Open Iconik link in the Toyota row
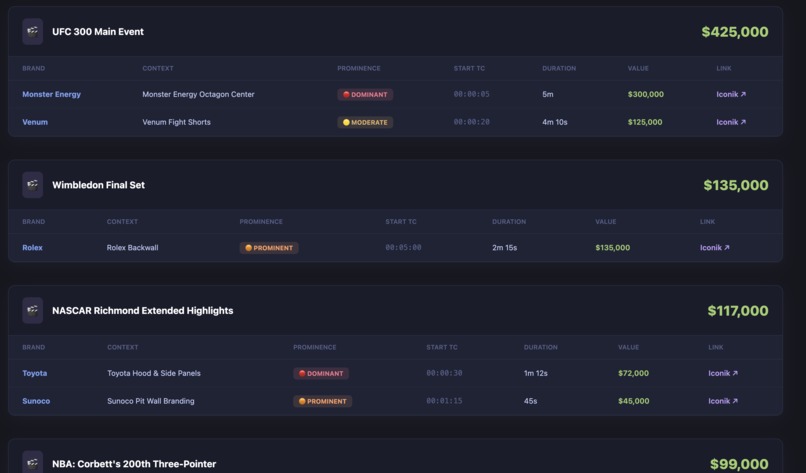The width and height of the screenshot is (806, 473). [723, 373]
